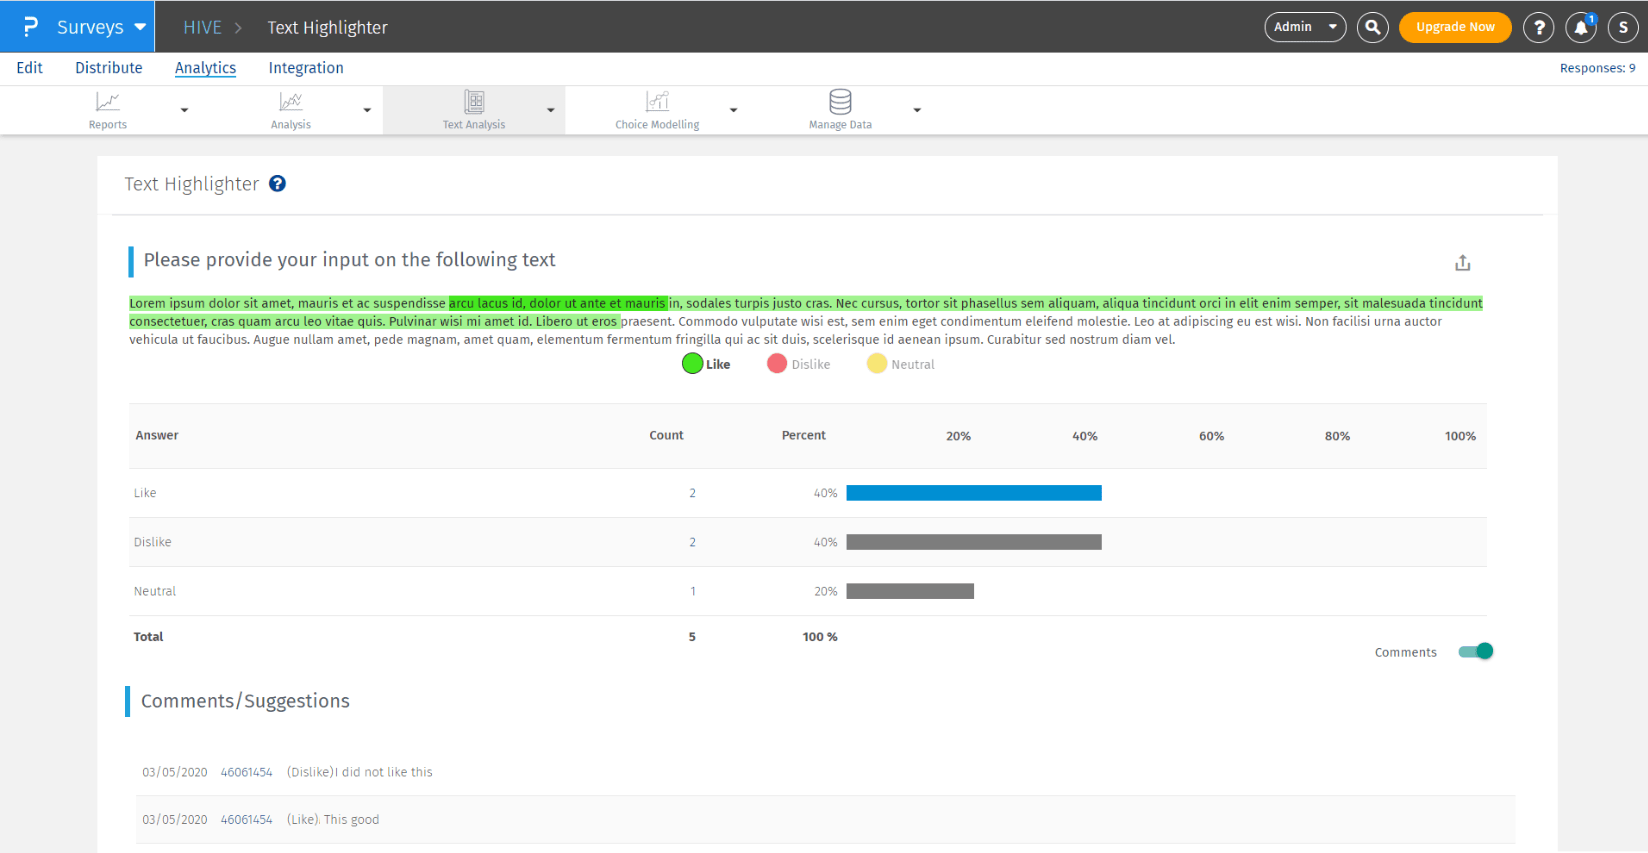This screenshot has width=1648, height=853.
Task: Click the share/export icon
Action: (x=1462, y=263)
